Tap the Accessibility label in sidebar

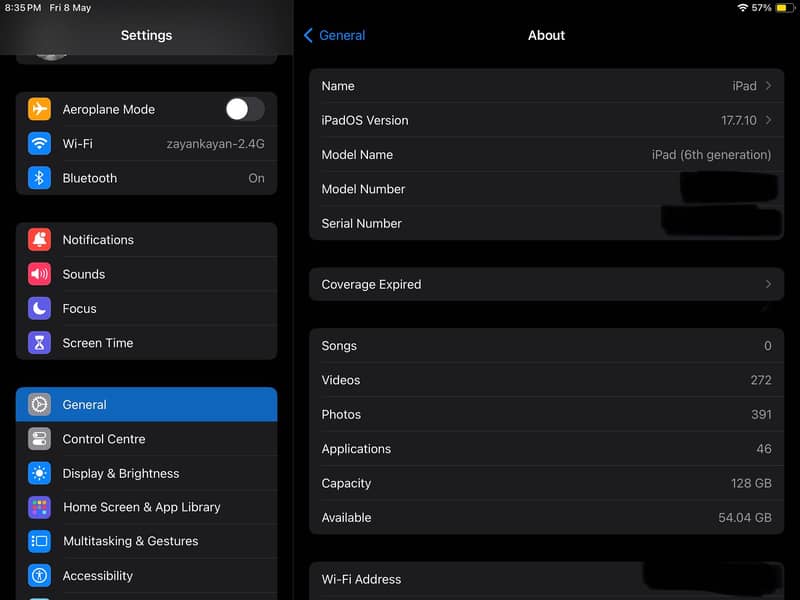[x=97, y=576]
